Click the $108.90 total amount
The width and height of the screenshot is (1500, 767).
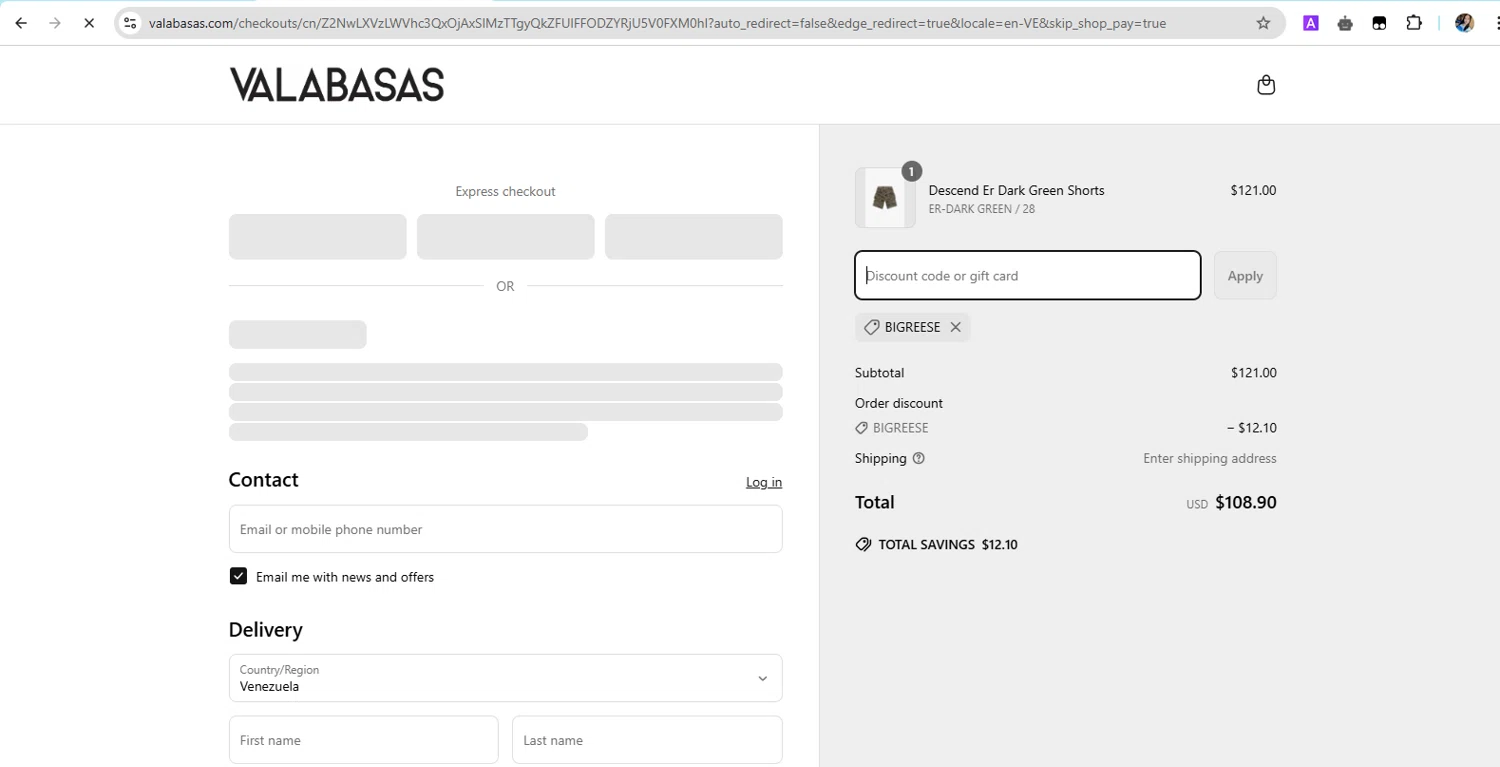point(1245,502)
